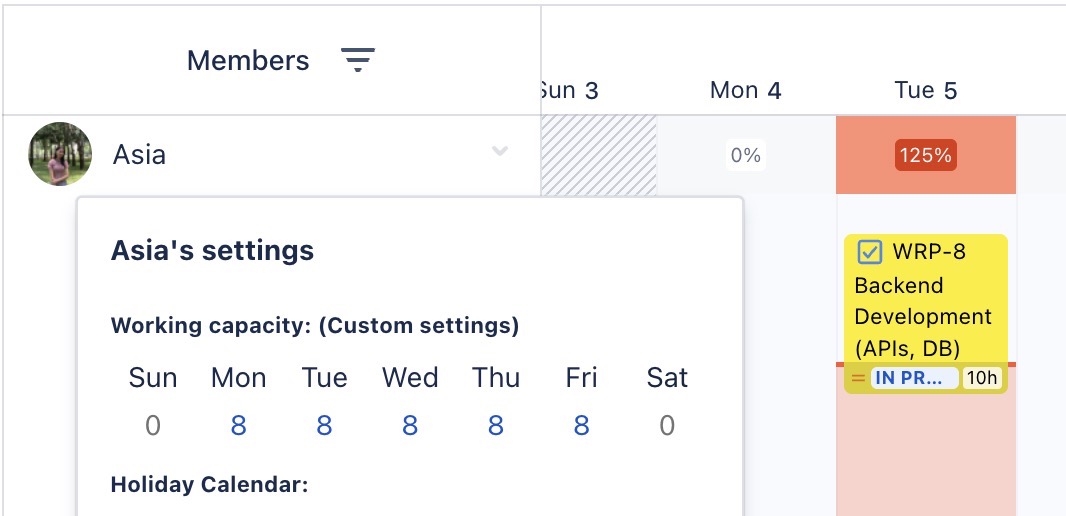
Task: Click the WRP-8 task type checkbox icon
Action: coord(869,252)
